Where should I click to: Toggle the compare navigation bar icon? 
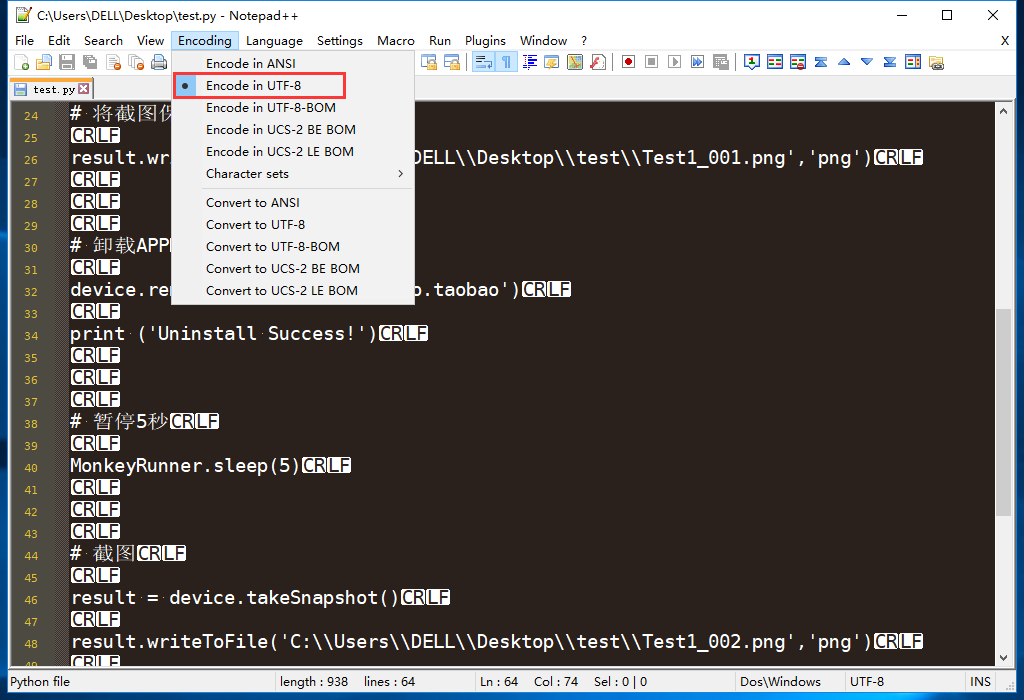point(913,63)
